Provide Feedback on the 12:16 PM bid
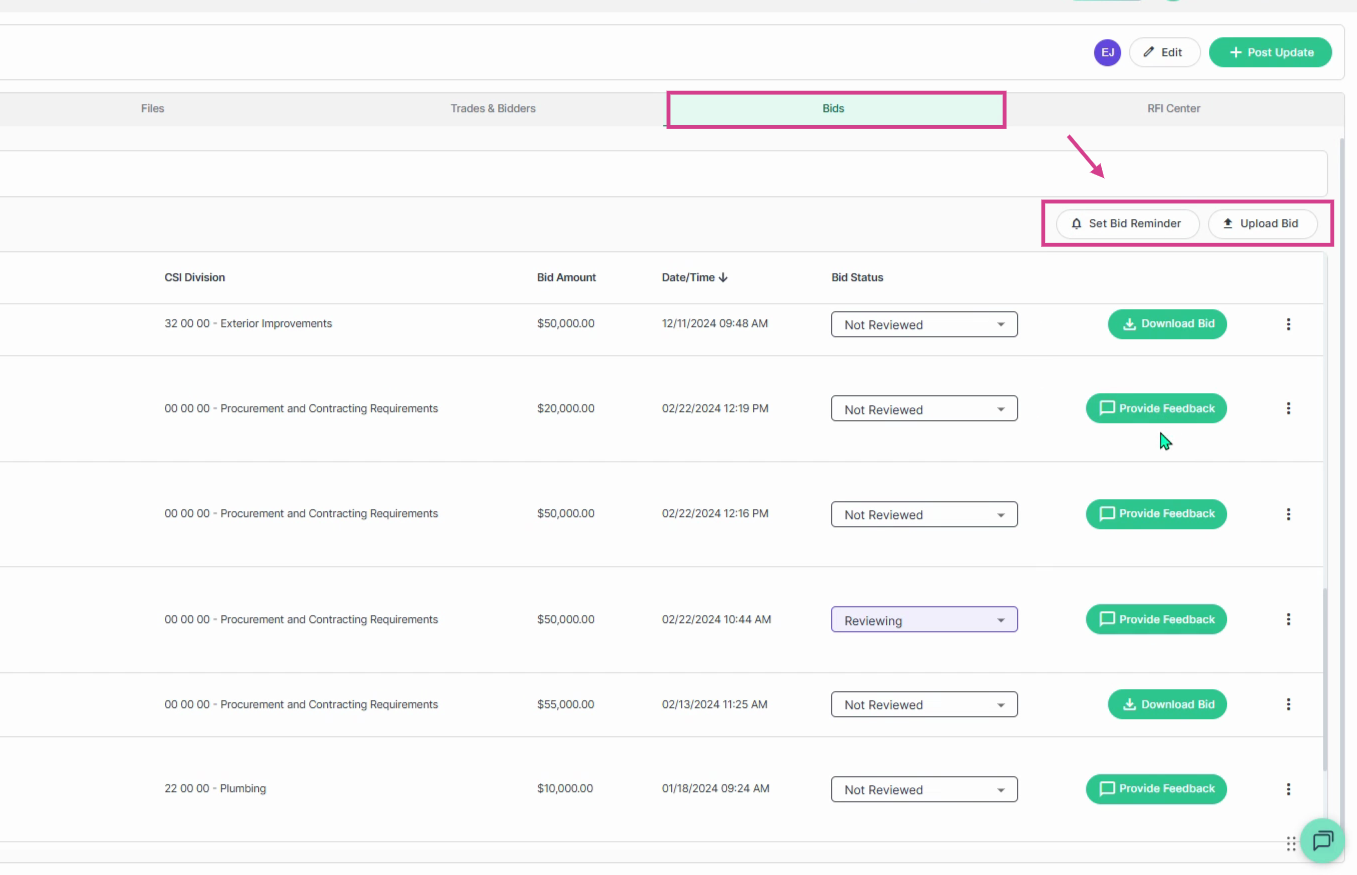This screenshot has width=1357, height=875. point(1156,514)
